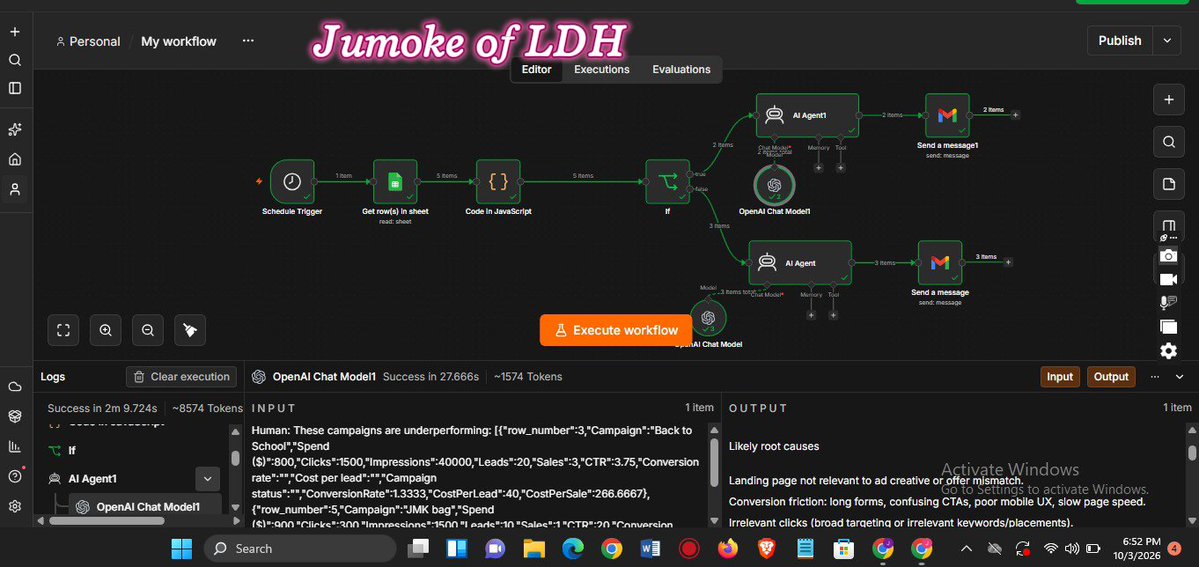Zoom in on the workflow canvas
1199x567 pixels.
click(x=106, y=330)
